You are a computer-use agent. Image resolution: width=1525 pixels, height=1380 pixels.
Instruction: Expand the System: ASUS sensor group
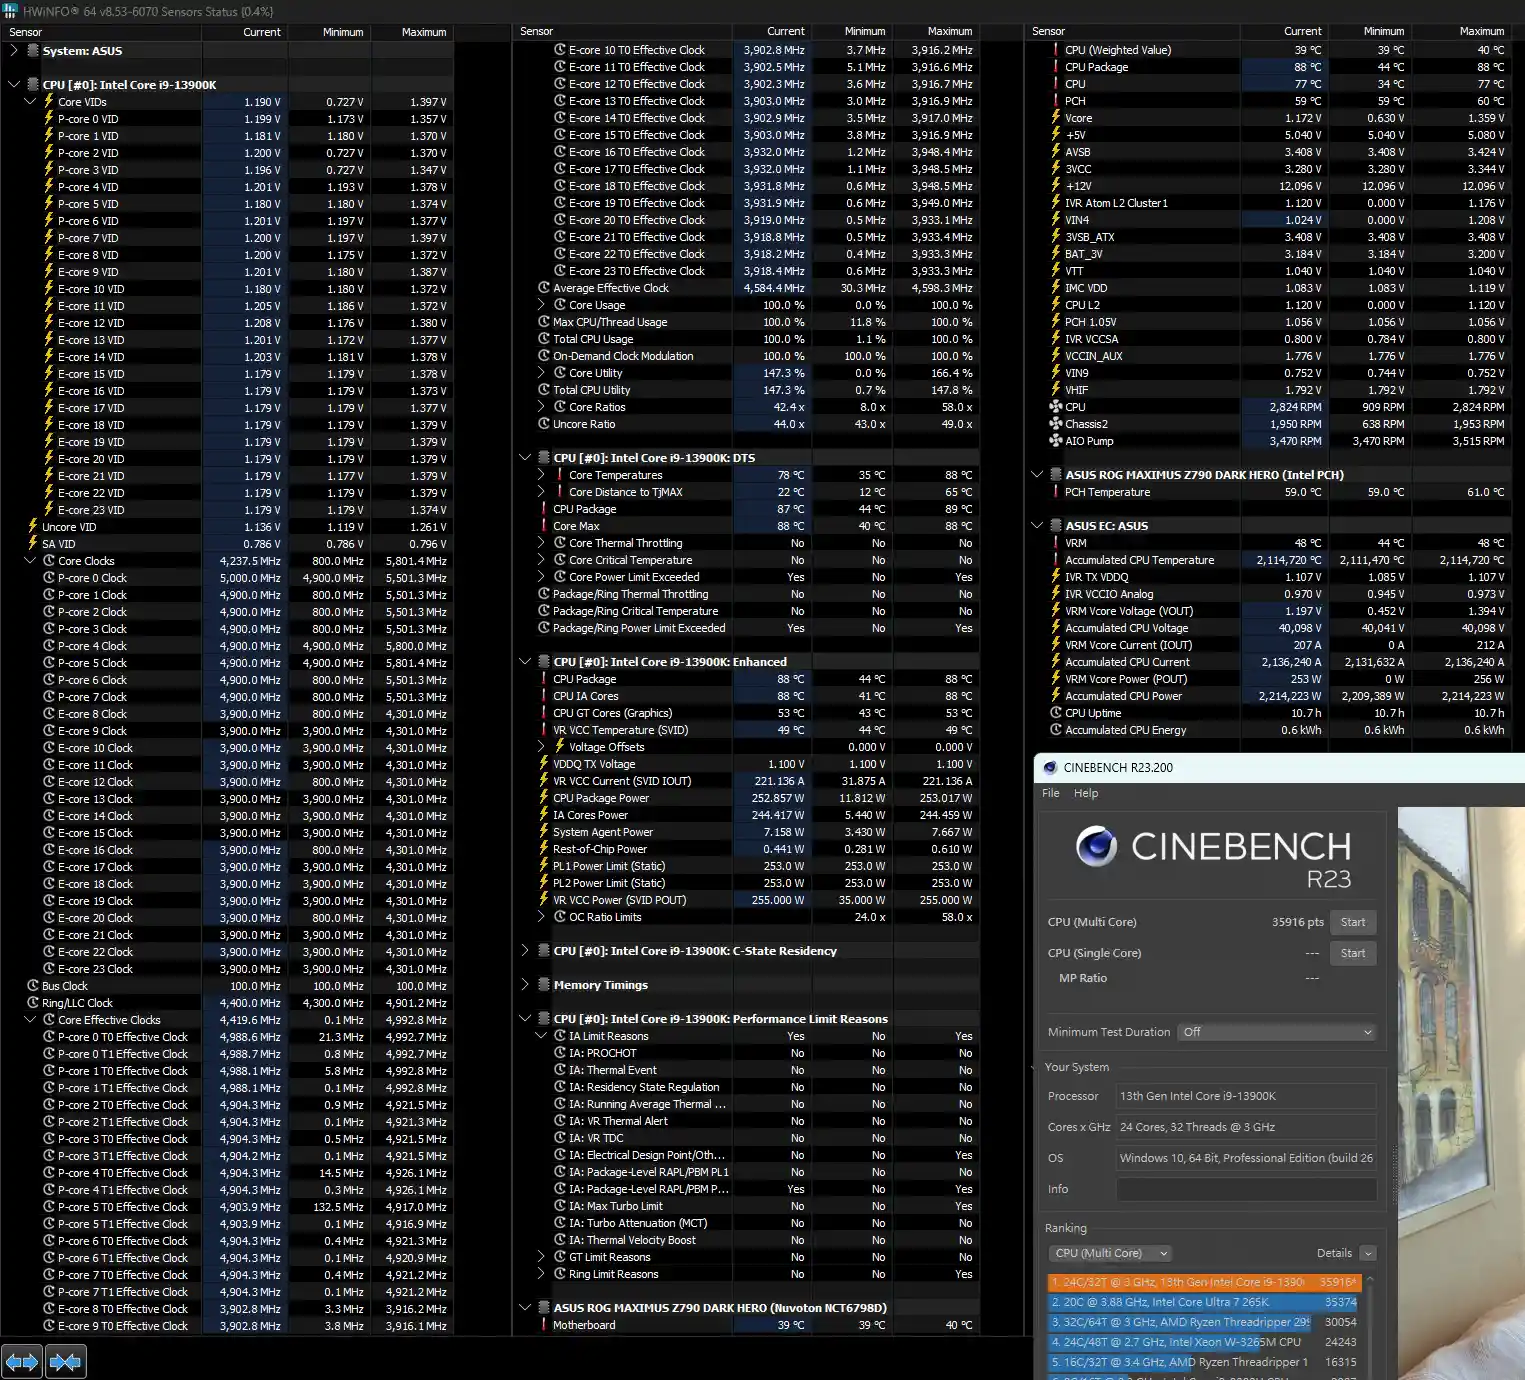(14, 51)
